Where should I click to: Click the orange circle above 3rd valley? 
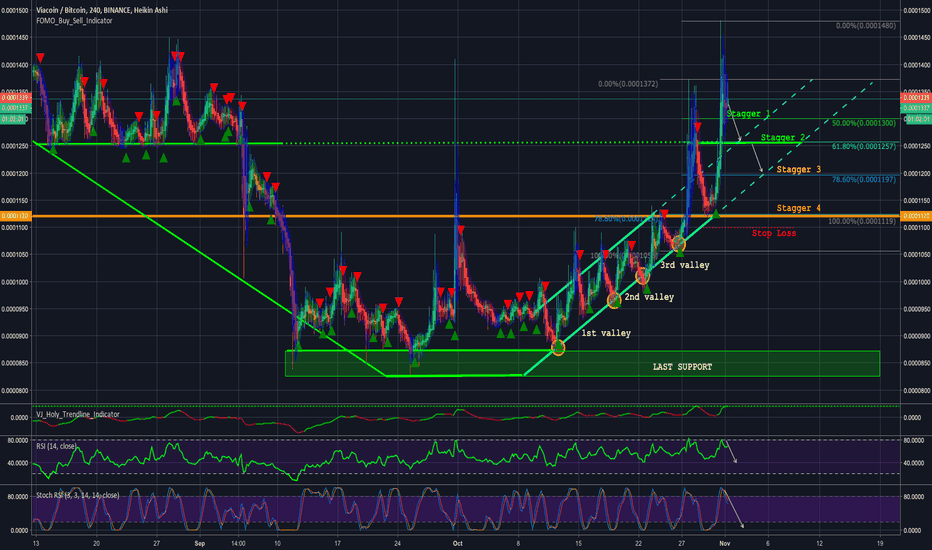click(678, 244)
